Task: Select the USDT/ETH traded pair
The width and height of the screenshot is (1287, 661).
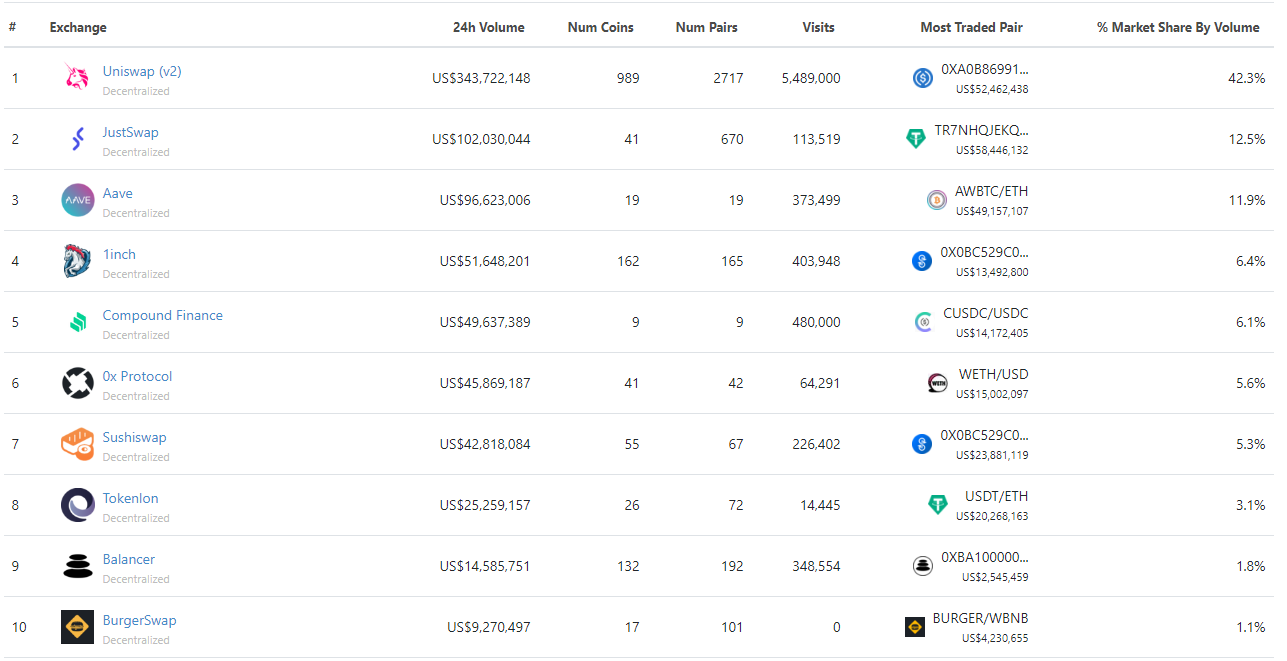Action: [996, 496]
